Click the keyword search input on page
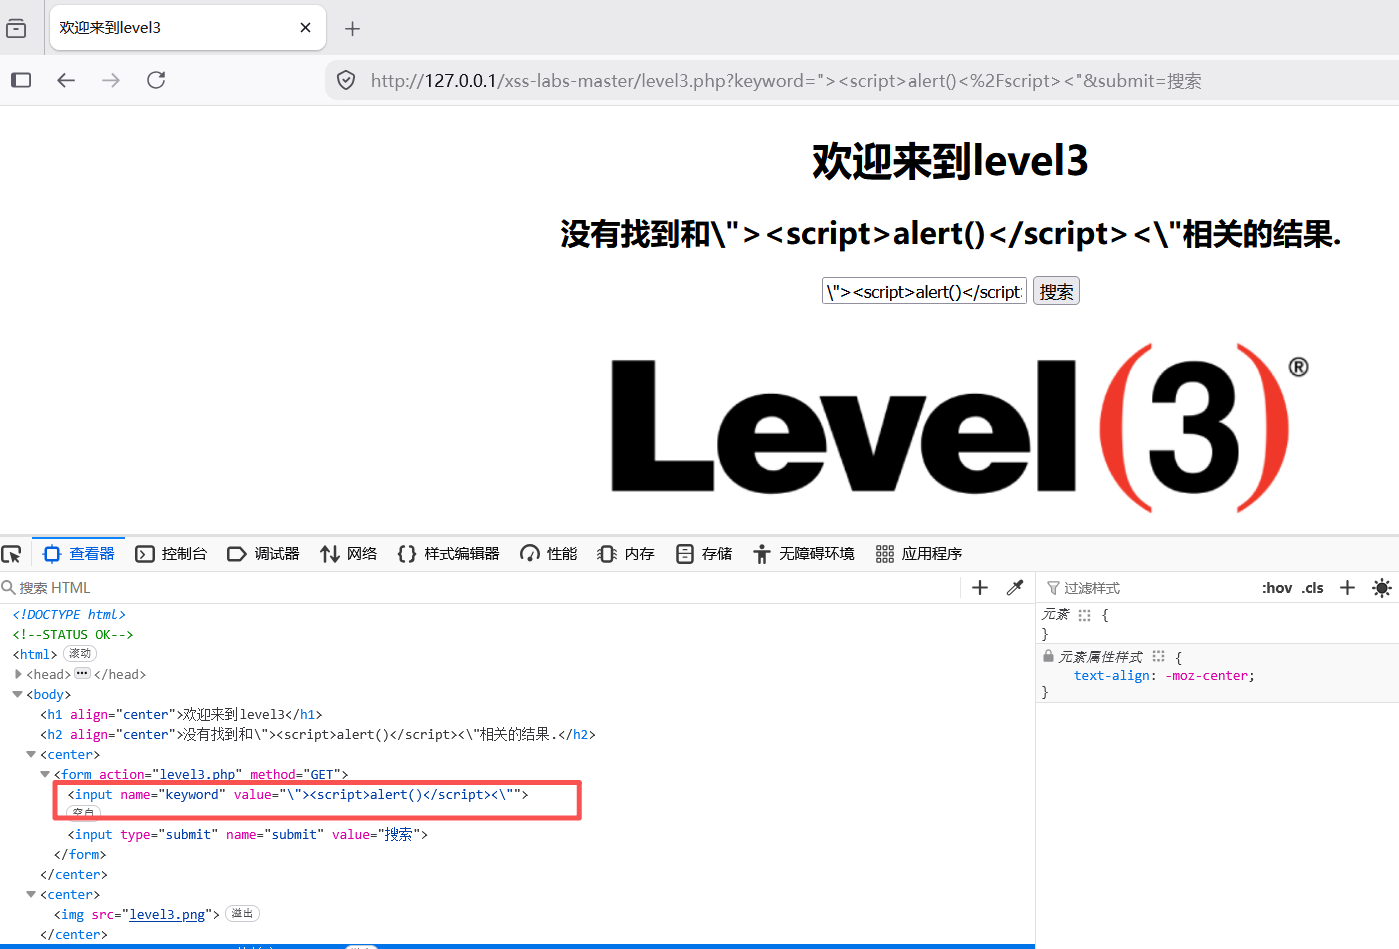1399x949 pixels. pyautogui.click(x=924, y=291)
